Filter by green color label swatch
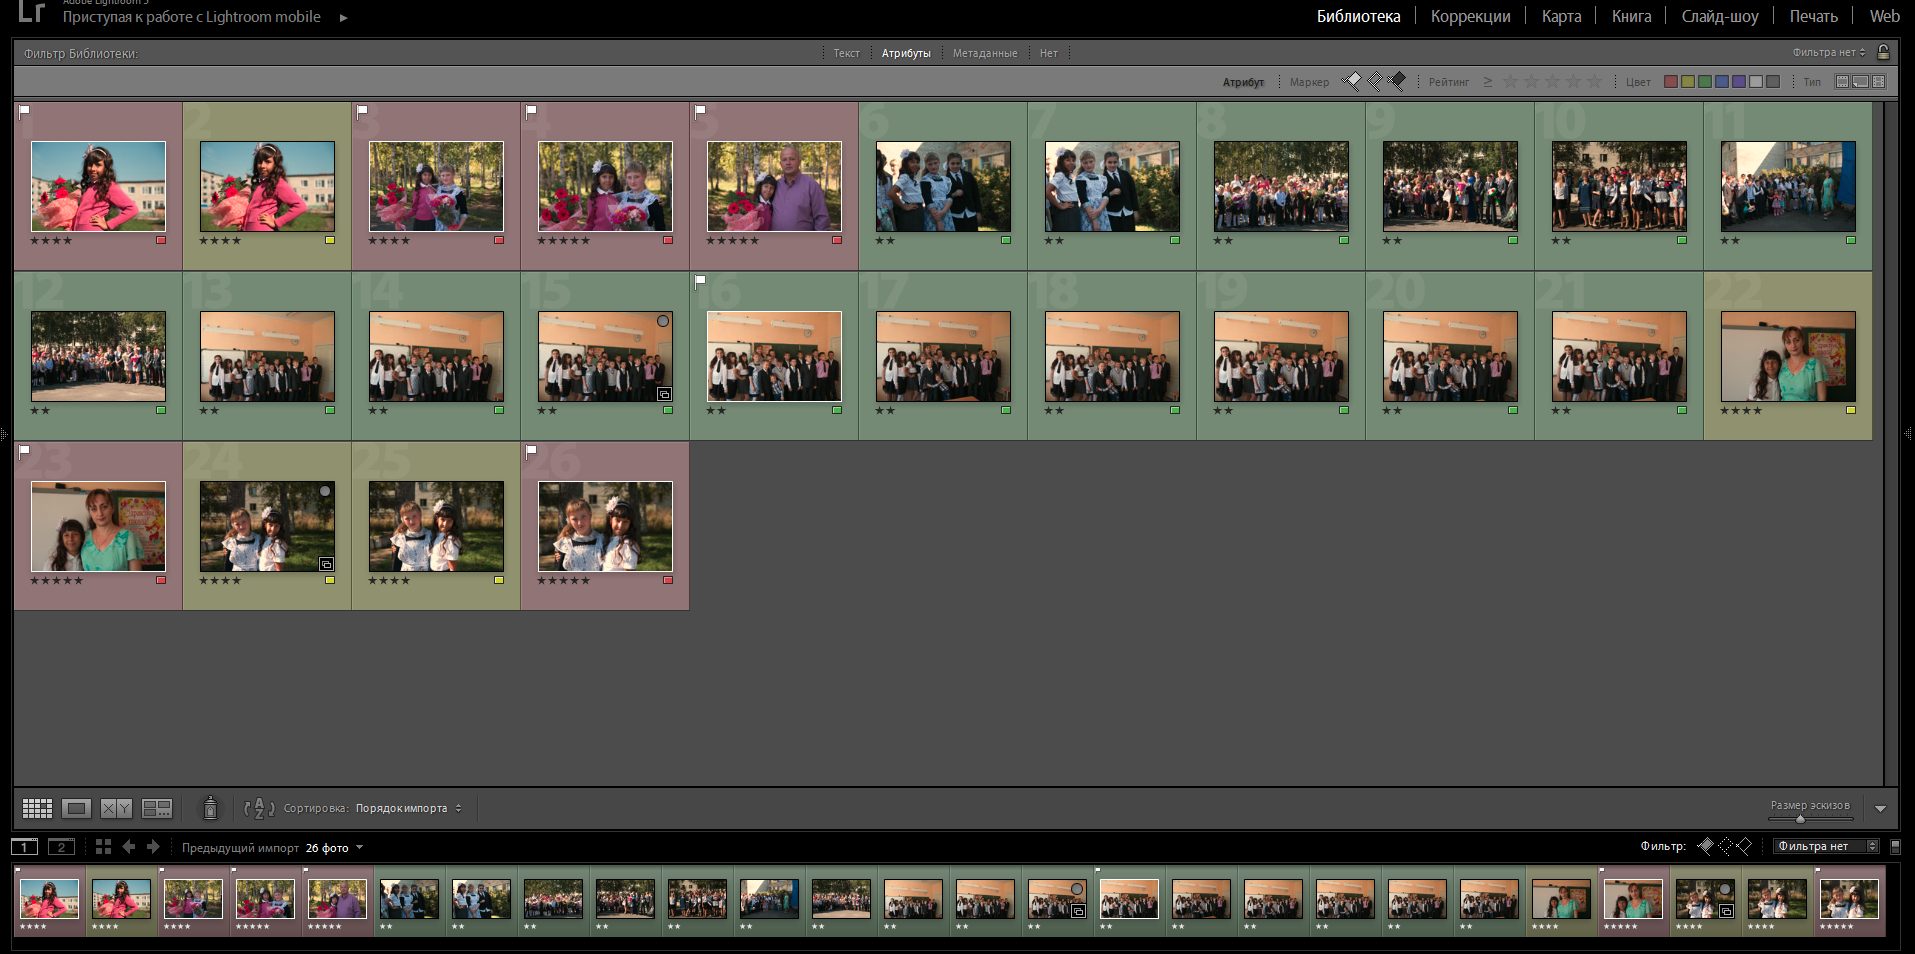This screenshot has height=954, width=1915. tap(1705, 81)
